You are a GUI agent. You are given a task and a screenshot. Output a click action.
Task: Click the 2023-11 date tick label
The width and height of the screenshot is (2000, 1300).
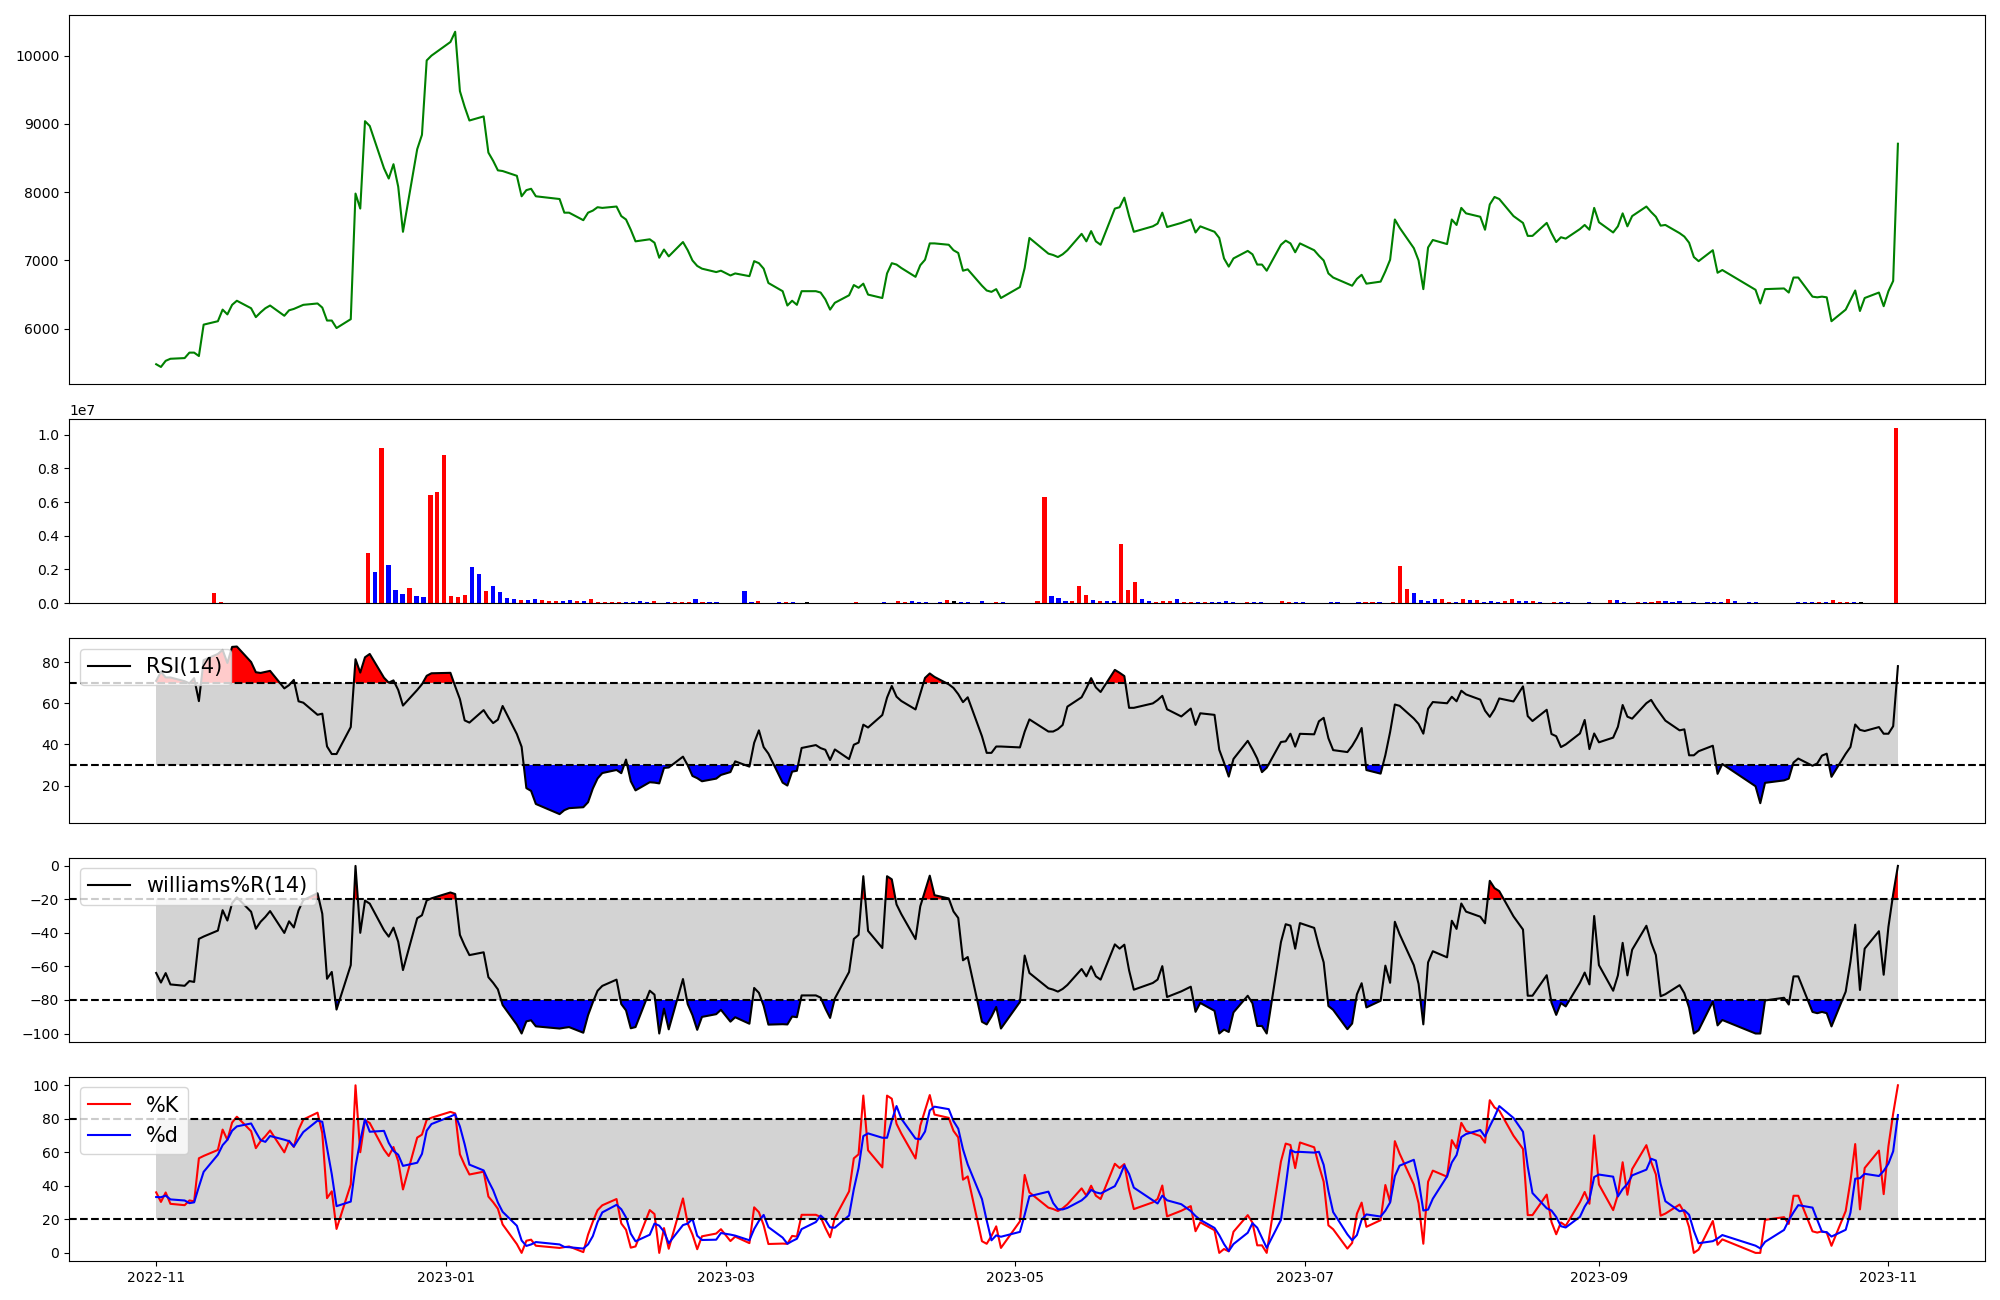(1888, 1277)
